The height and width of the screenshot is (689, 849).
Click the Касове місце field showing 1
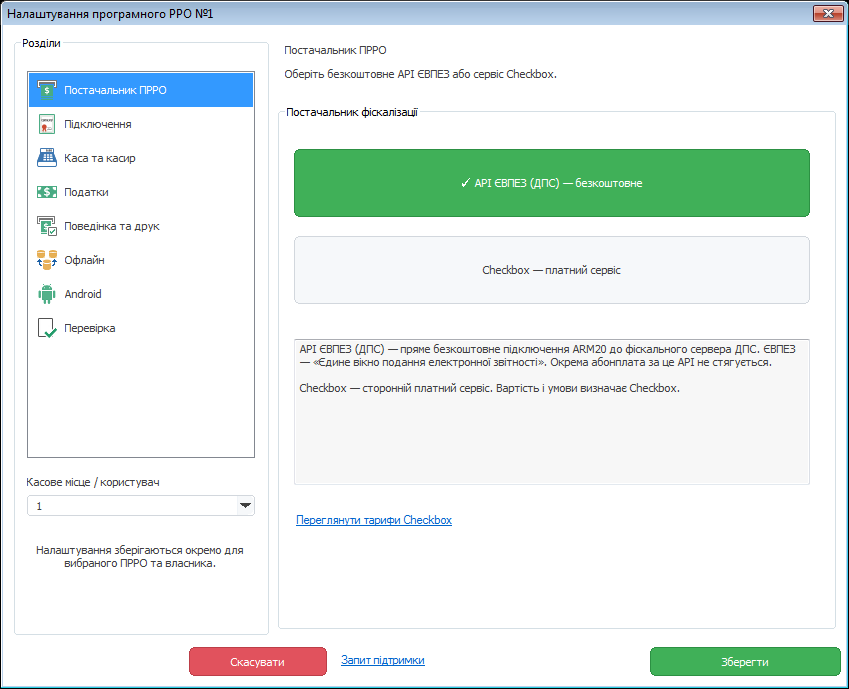[x=141, y=505]
